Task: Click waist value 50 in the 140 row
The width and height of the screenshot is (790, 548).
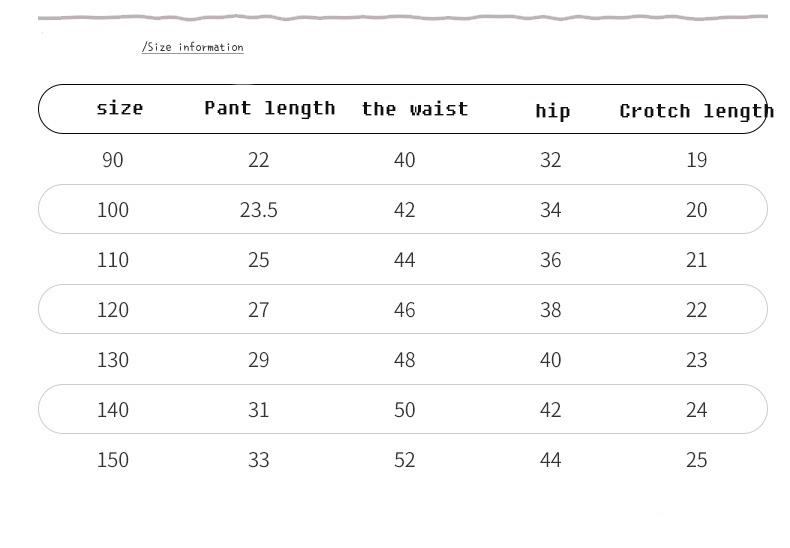Action: tap(405, 410)
